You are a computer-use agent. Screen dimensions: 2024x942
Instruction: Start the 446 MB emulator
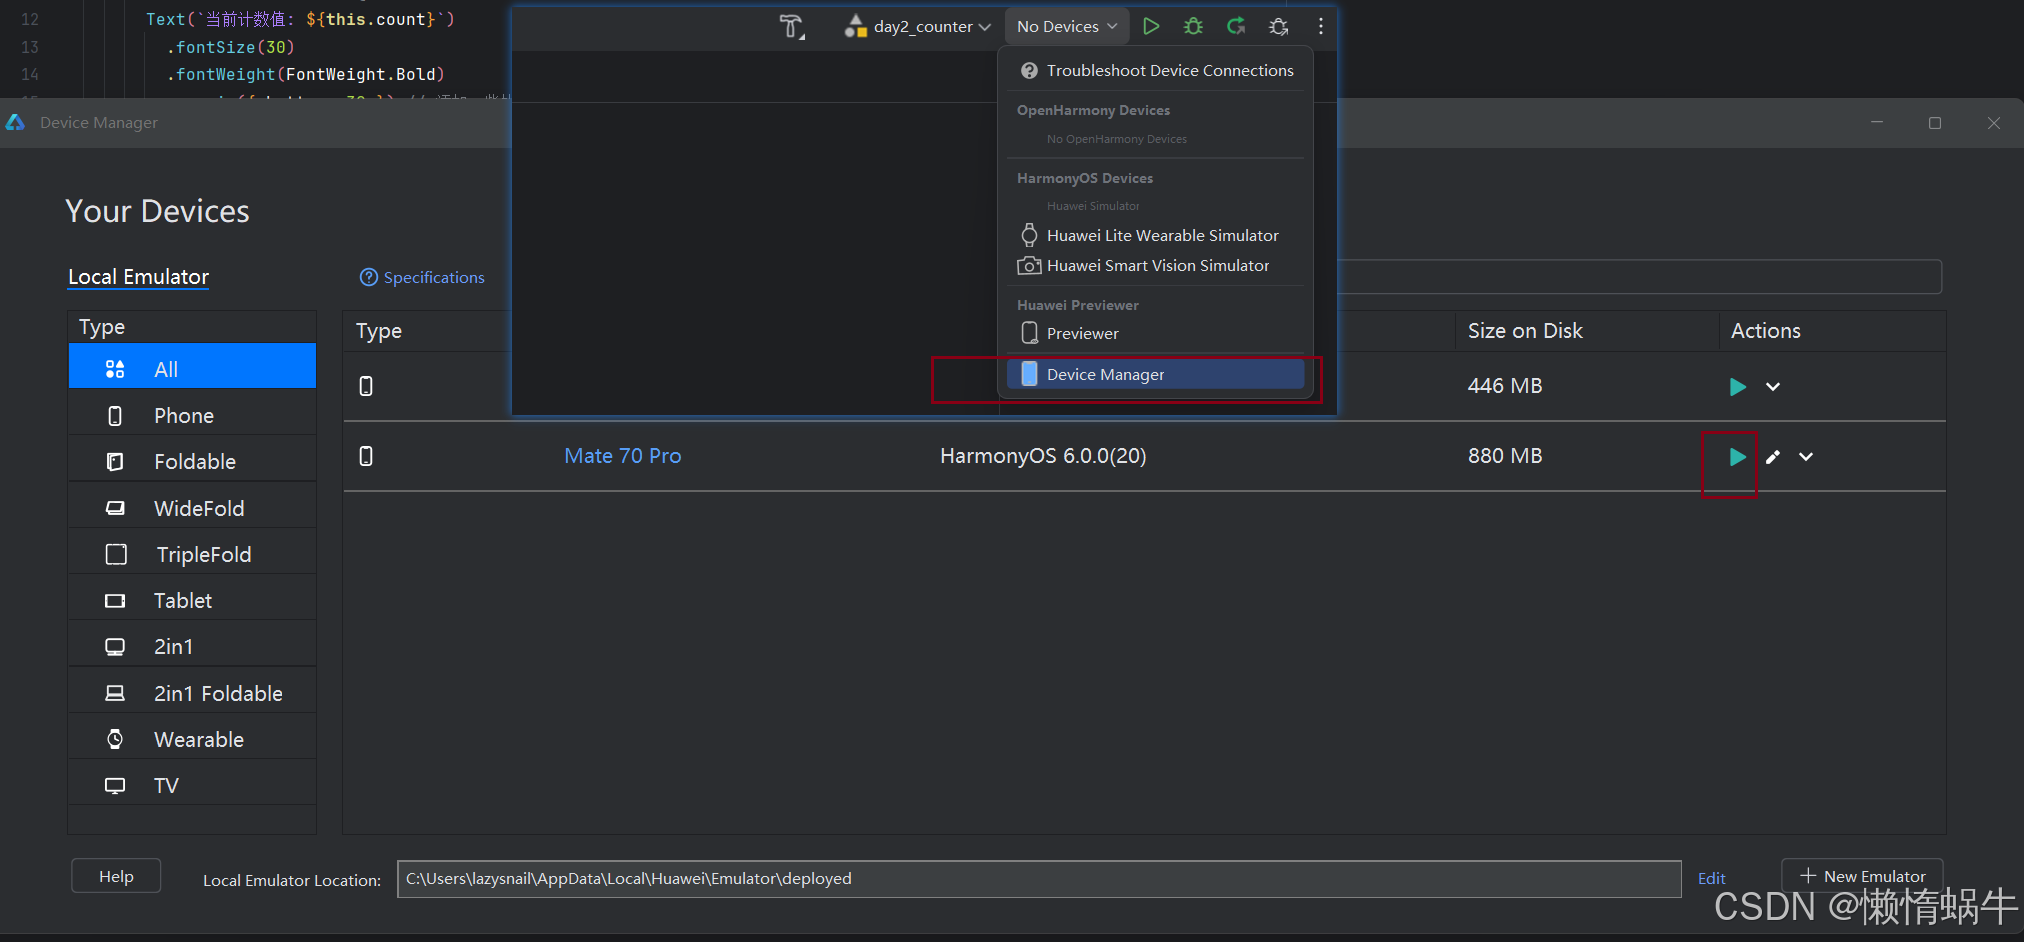pos(1737,387)
